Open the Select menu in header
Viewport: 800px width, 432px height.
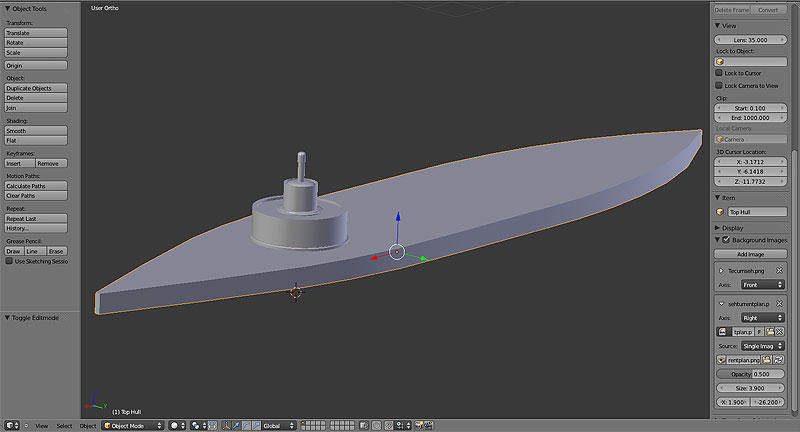(x=64, y=425)
